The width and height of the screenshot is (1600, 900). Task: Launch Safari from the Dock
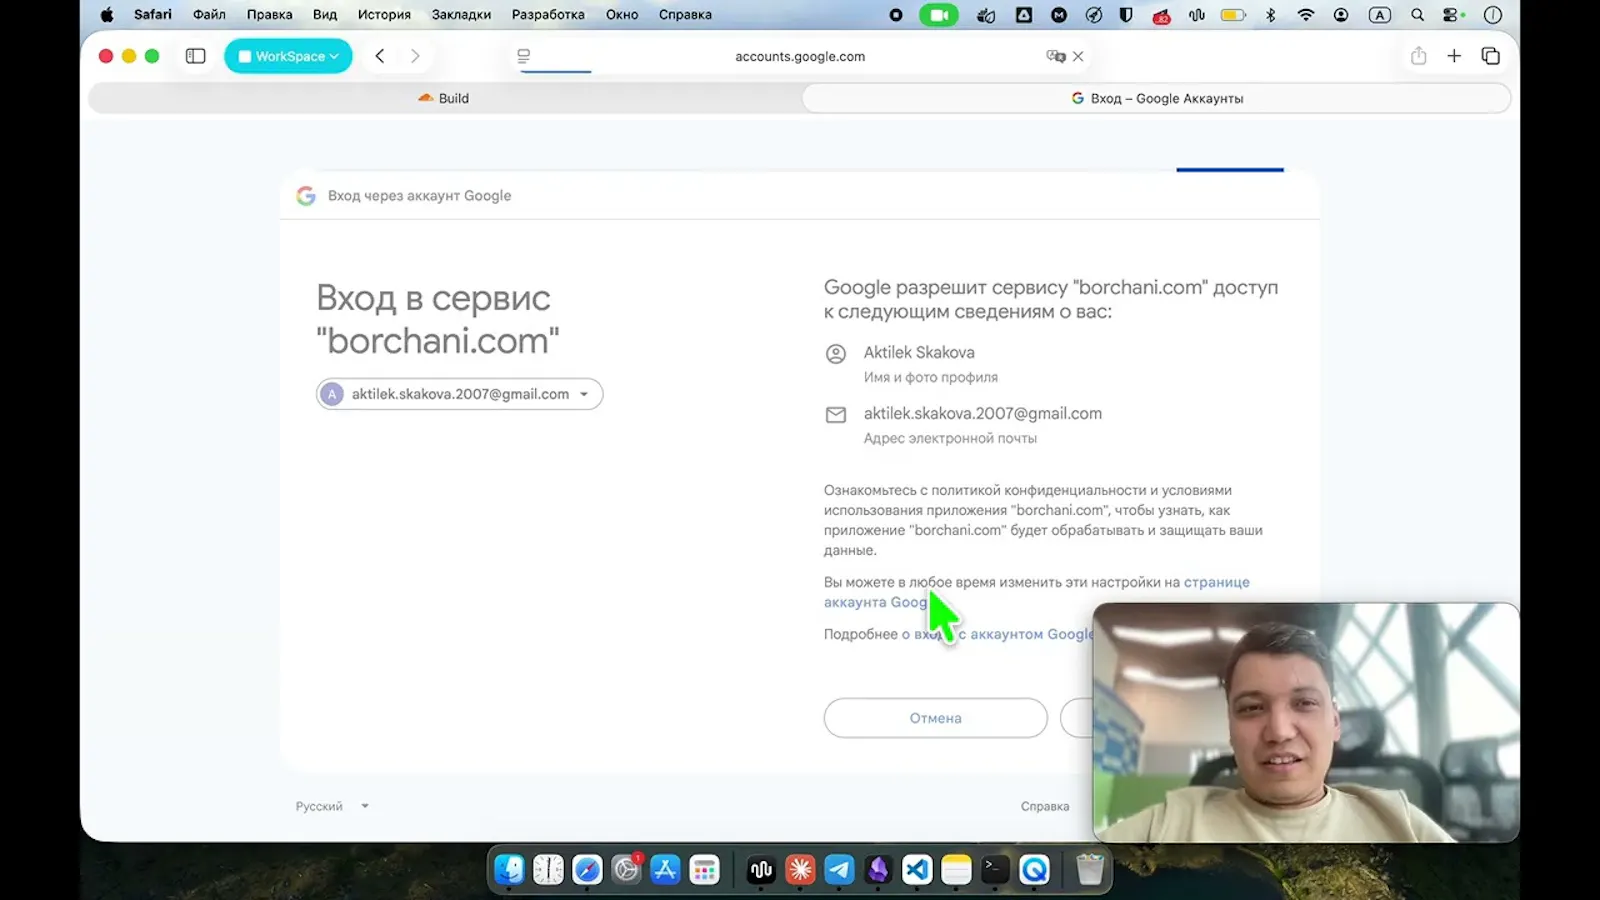[x=587, y=870]
